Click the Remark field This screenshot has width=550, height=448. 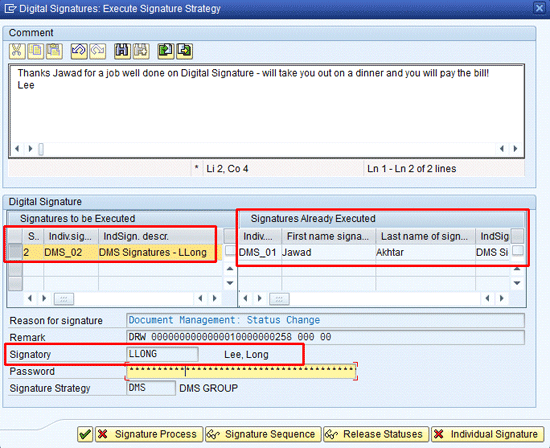tap(325, 337)
